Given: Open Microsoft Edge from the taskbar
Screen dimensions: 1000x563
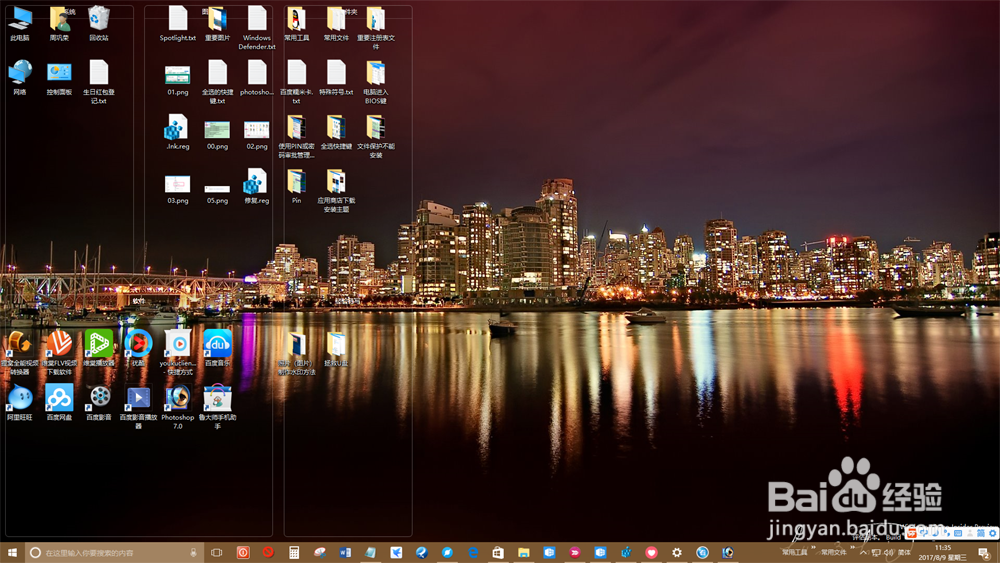Looking at the screenshot, I should coord(473,553).
